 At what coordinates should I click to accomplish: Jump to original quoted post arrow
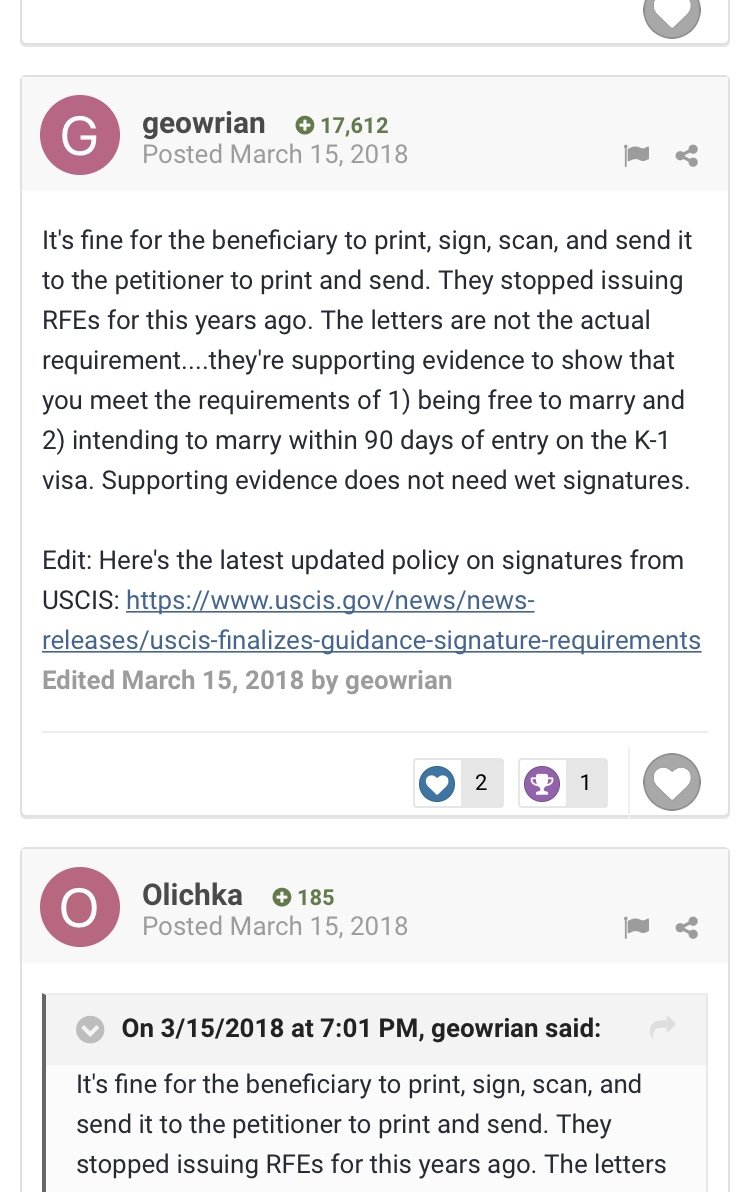[x=663, y=1027]
